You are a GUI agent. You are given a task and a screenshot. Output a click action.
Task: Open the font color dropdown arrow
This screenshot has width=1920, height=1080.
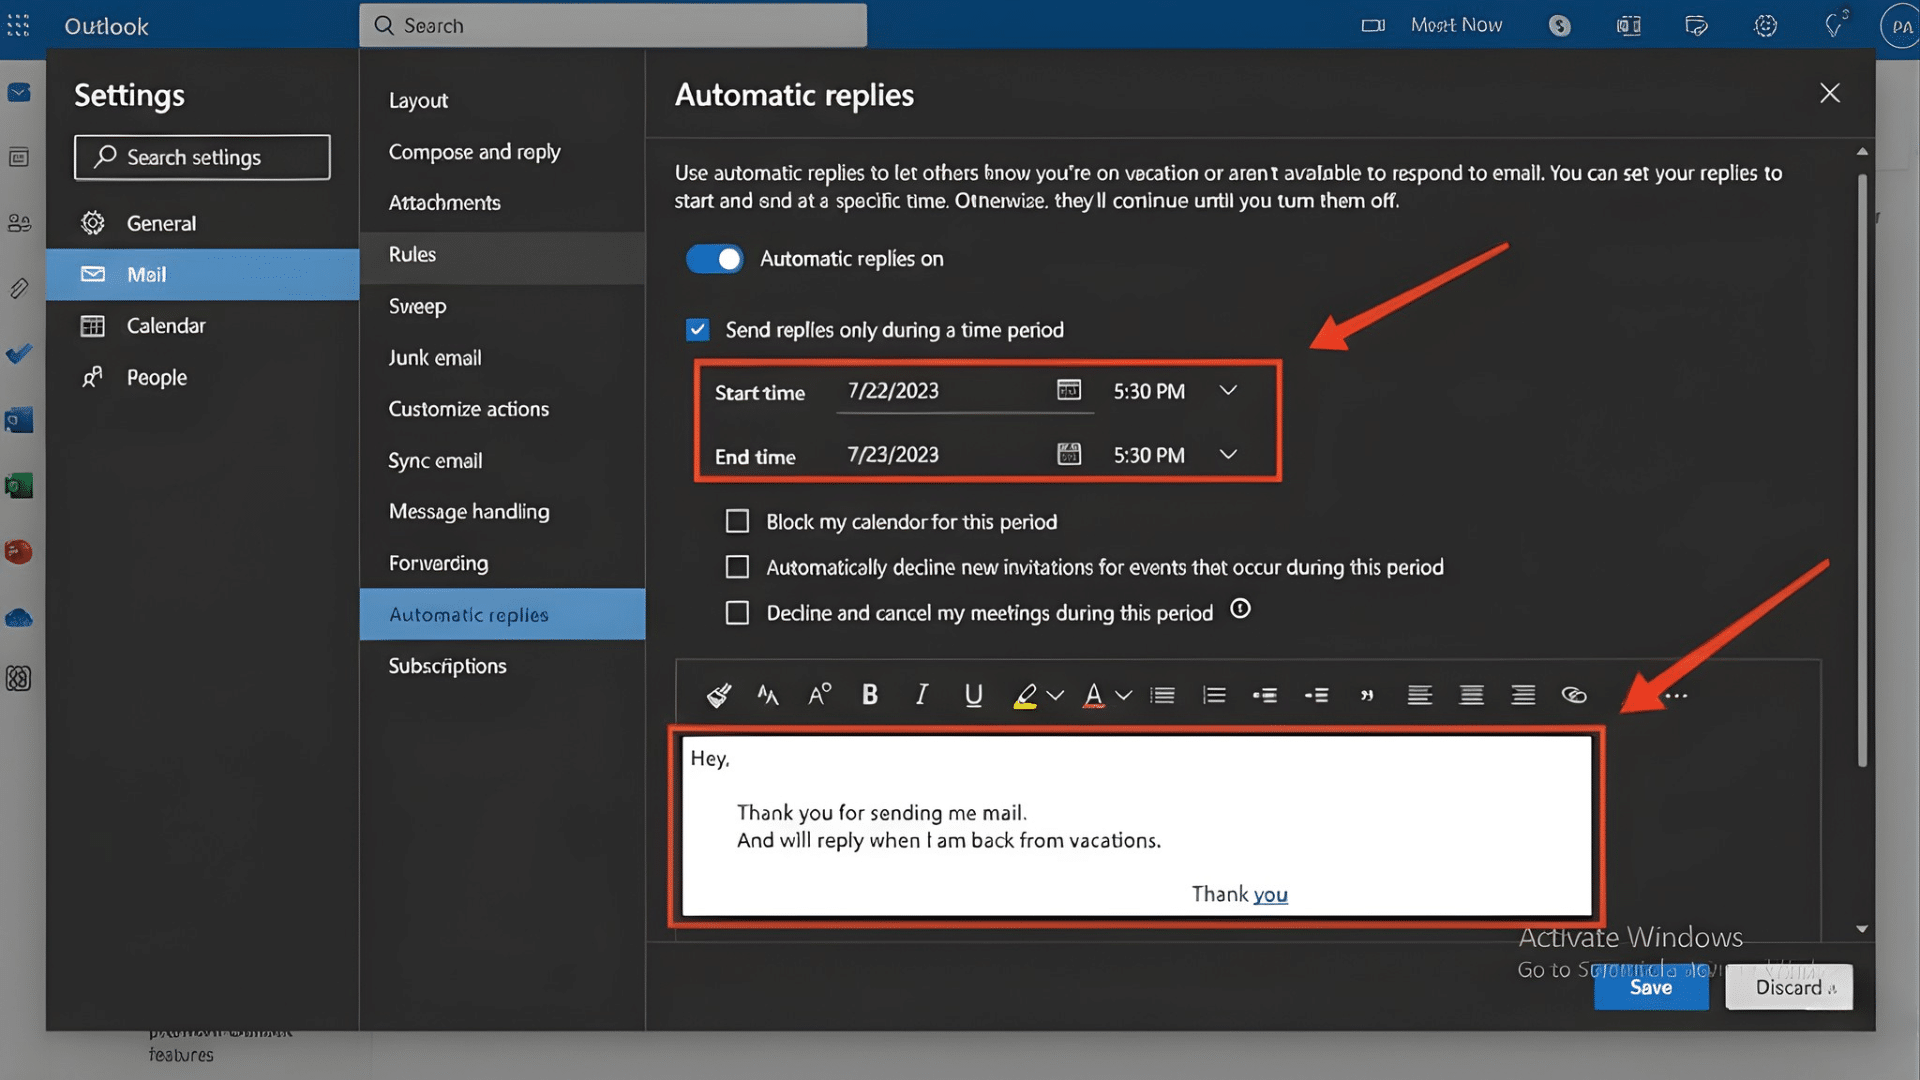[x=1122, y=694]
